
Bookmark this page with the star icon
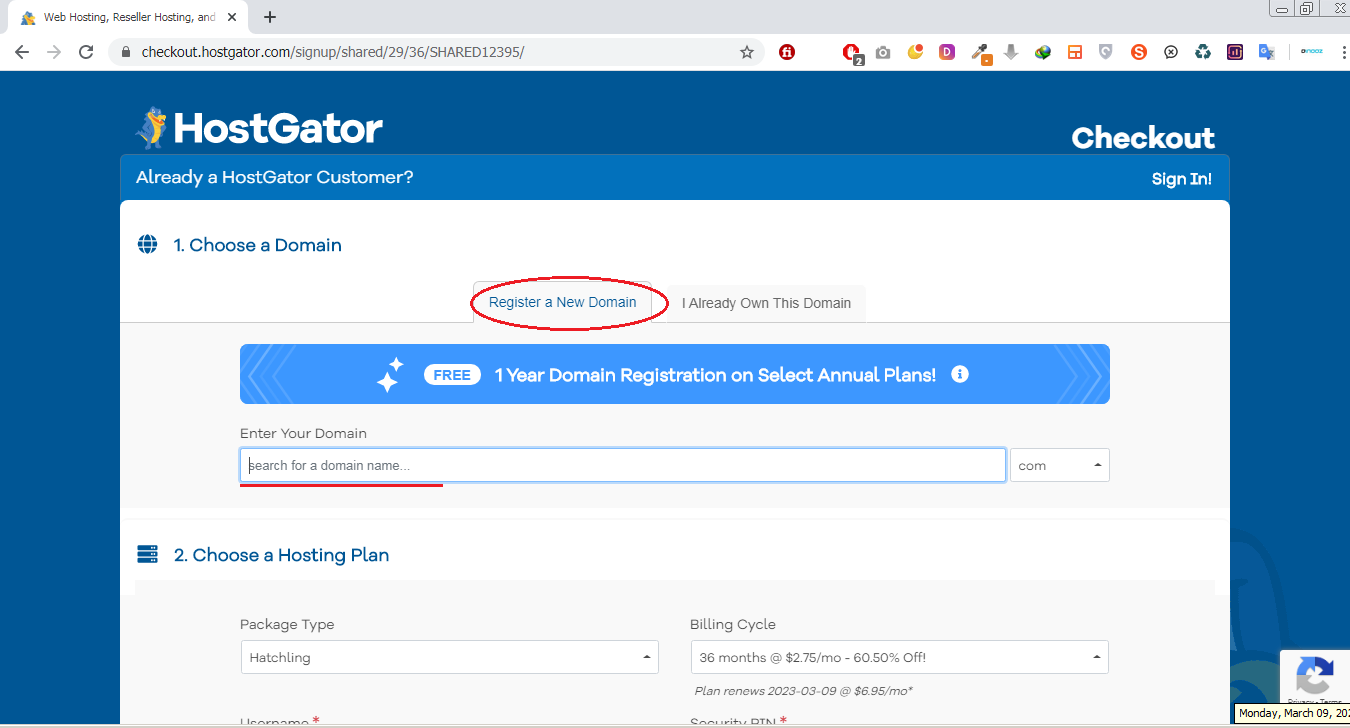click(x=746, y=52)
